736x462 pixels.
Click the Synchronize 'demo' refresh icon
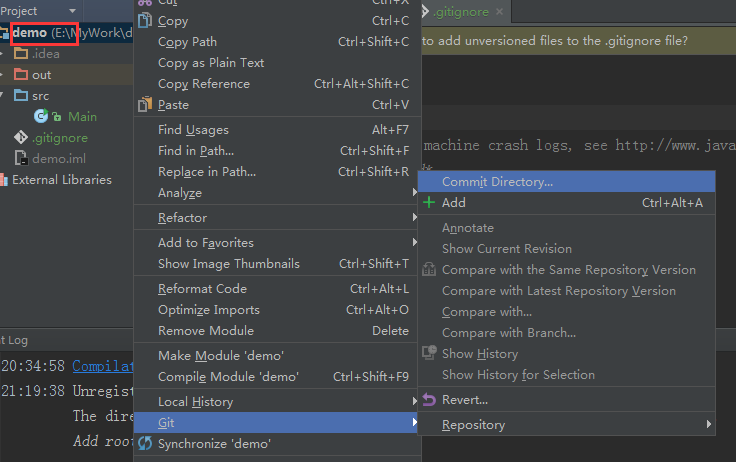144,443
